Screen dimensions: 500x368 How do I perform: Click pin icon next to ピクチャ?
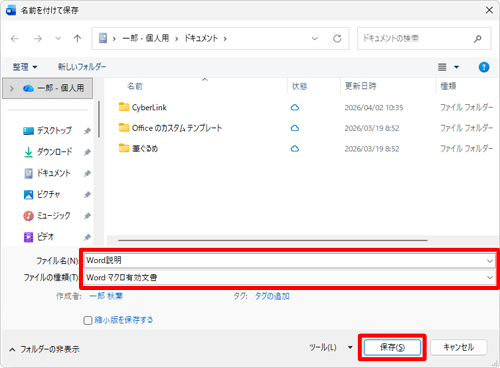click(x=87, y=195)
